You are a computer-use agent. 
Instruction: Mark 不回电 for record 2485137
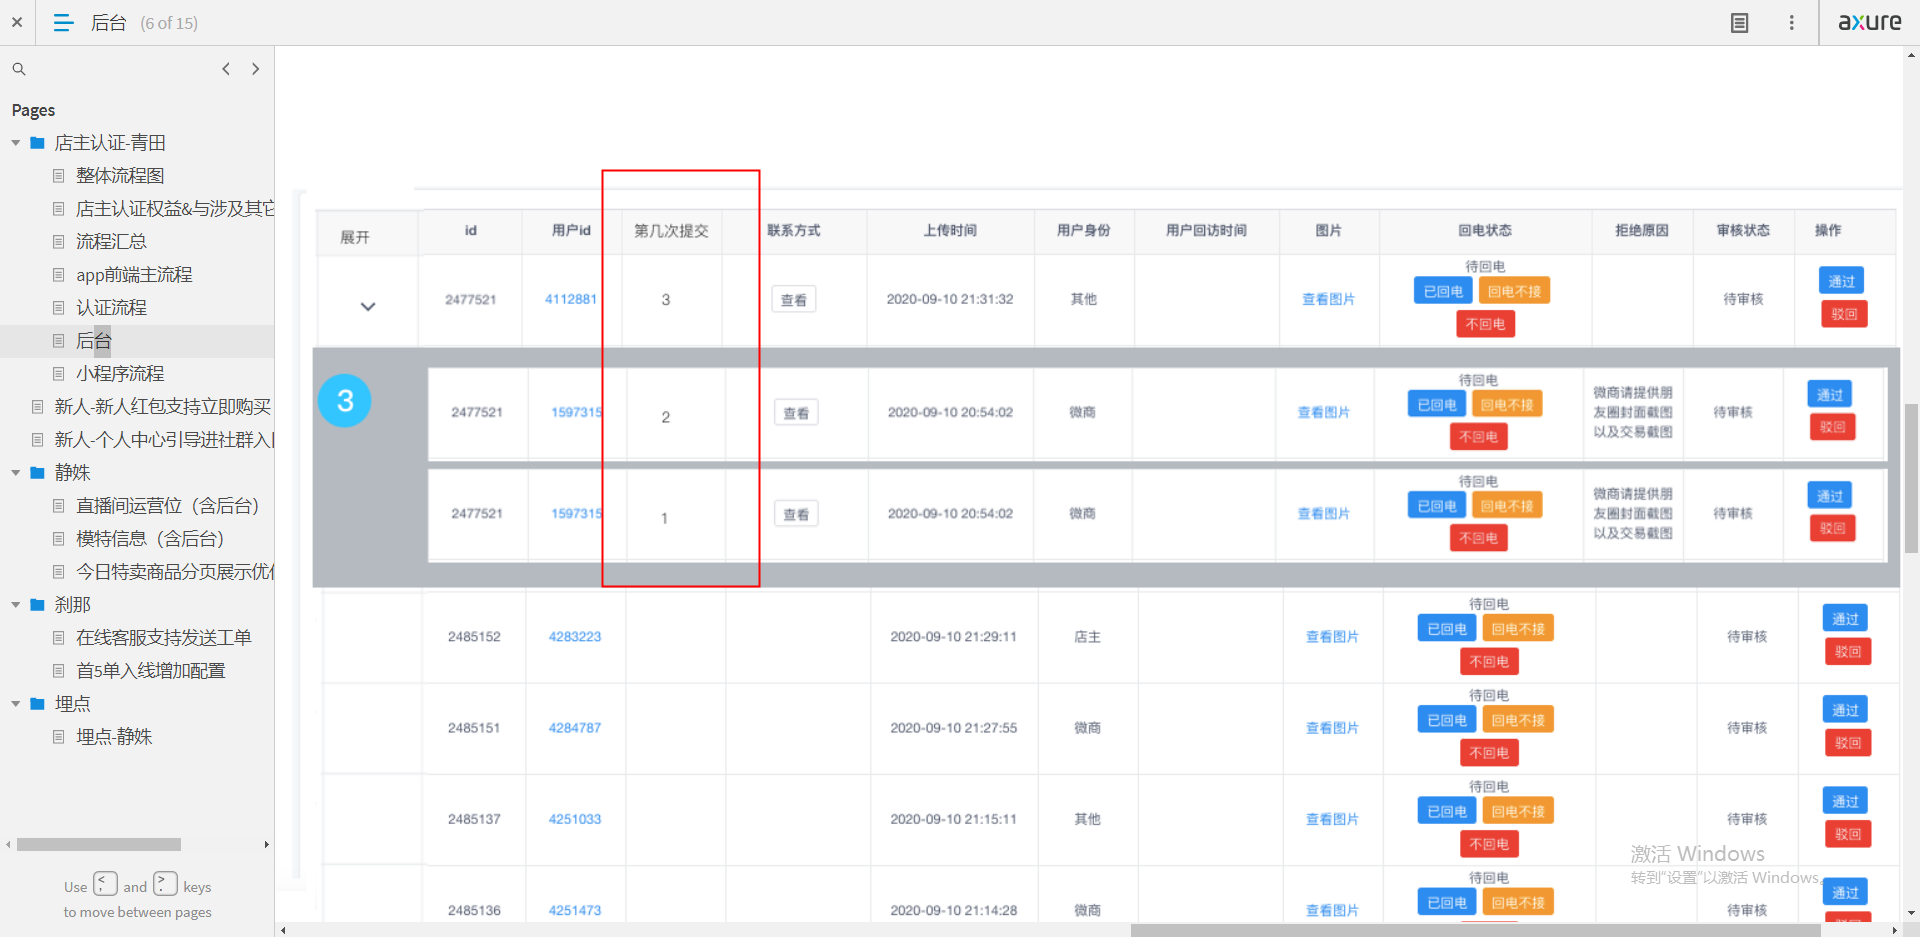pyautogui.click(x=1489, y=844)
